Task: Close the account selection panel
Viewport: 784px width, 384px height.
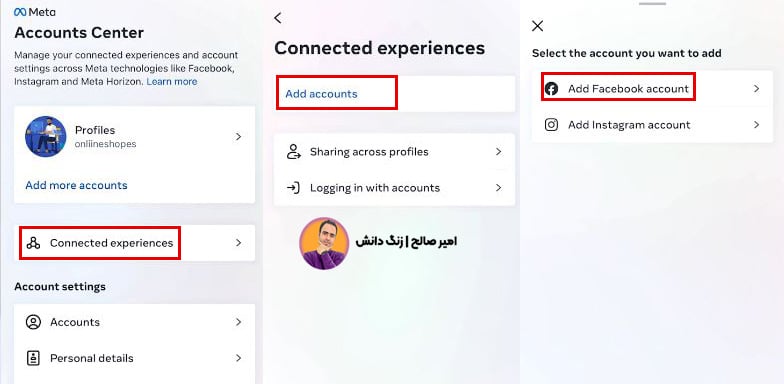Action: coord(538,26)
